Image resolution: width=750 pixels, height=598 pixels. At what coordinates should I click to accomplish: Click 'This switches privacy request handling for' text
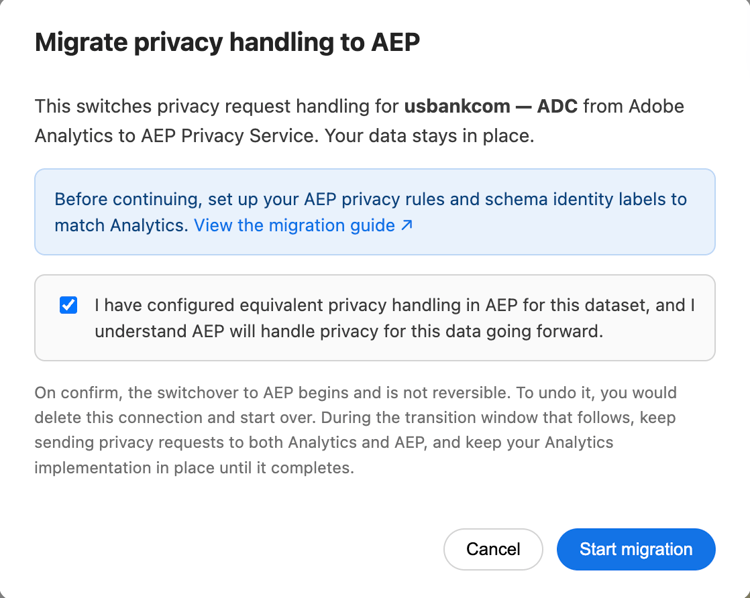pos(217,106)
